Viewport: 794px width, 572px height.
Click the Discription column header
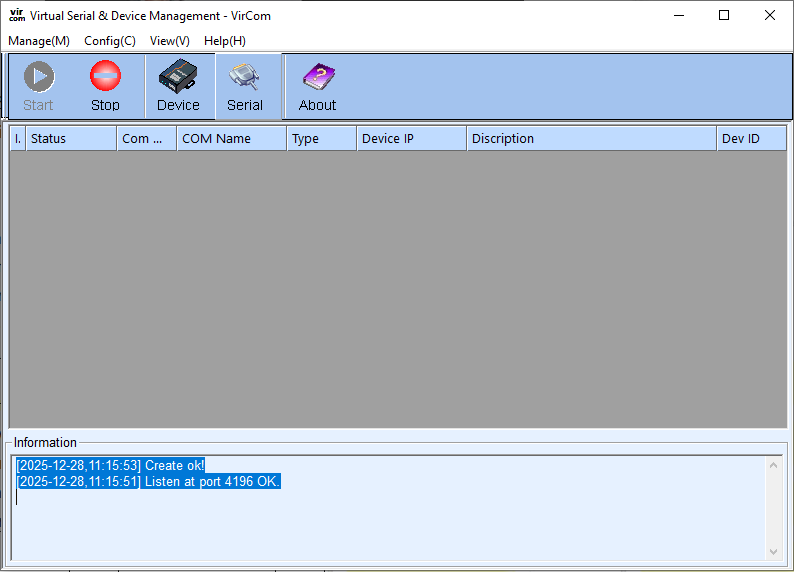[x=591, y=139]
